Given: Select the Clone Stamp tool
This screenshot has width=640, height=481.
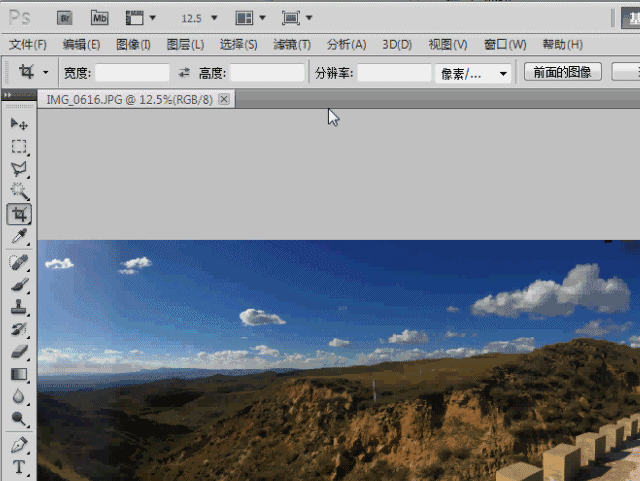Looking at the screenshot, I should coord(19,307).
